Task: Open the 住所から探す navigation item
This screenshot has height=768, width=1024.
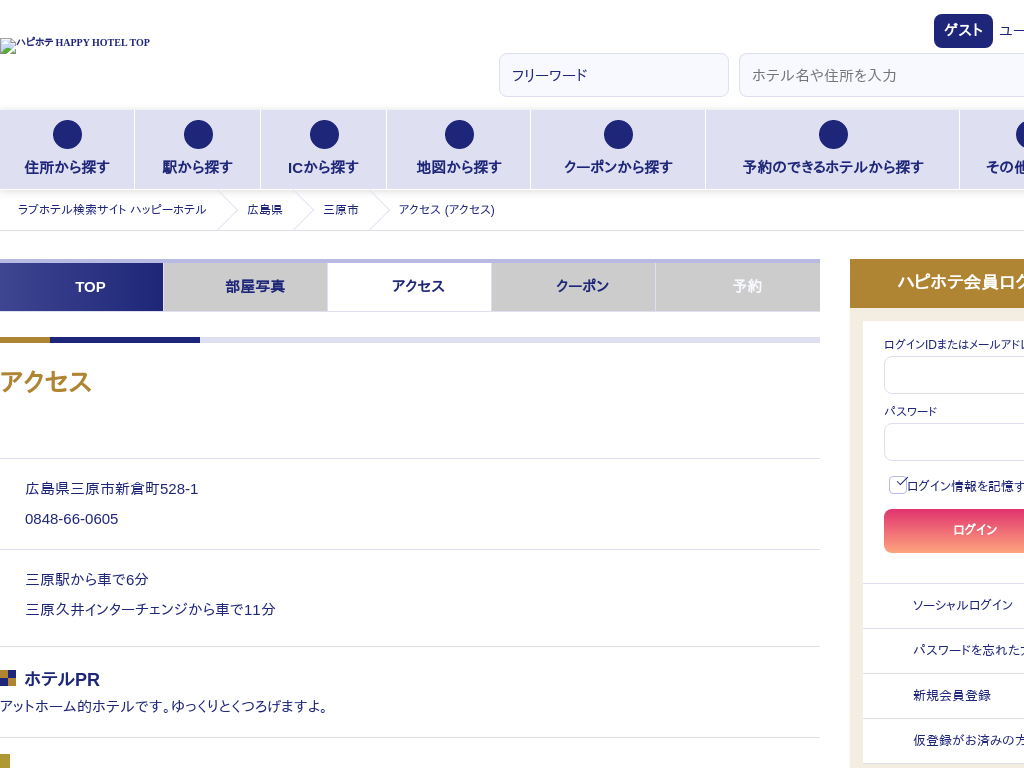Action: pos(67,150)
